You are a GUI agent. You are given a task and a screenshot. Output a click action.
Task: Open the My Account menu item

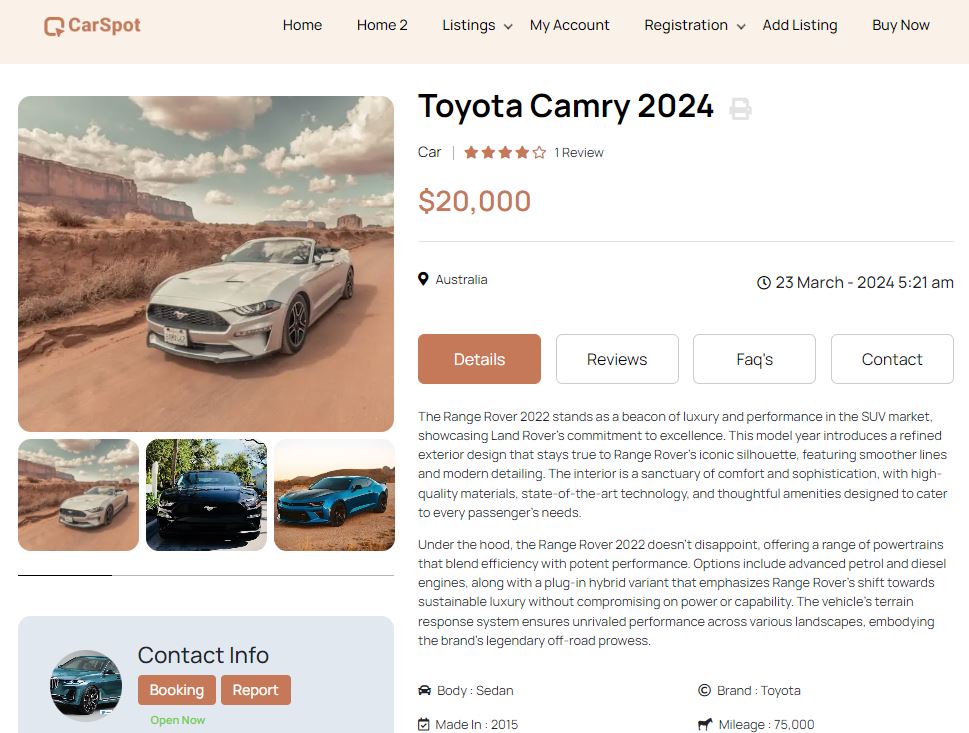coord(569,25)
